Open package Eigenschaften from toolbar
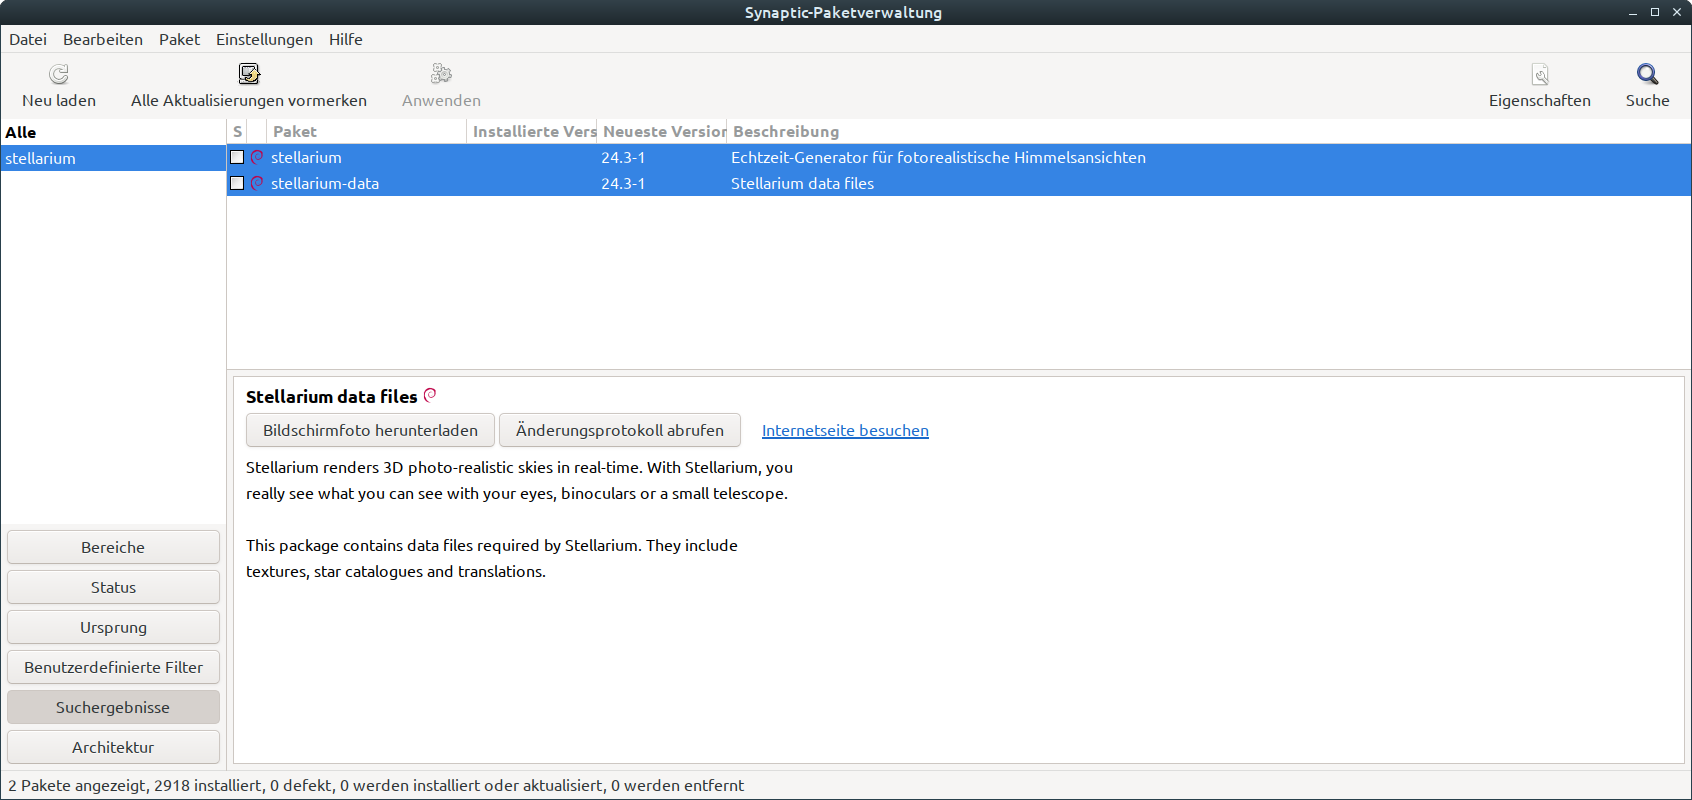This screenshot has height=800, width=1692. point(1540,86)
